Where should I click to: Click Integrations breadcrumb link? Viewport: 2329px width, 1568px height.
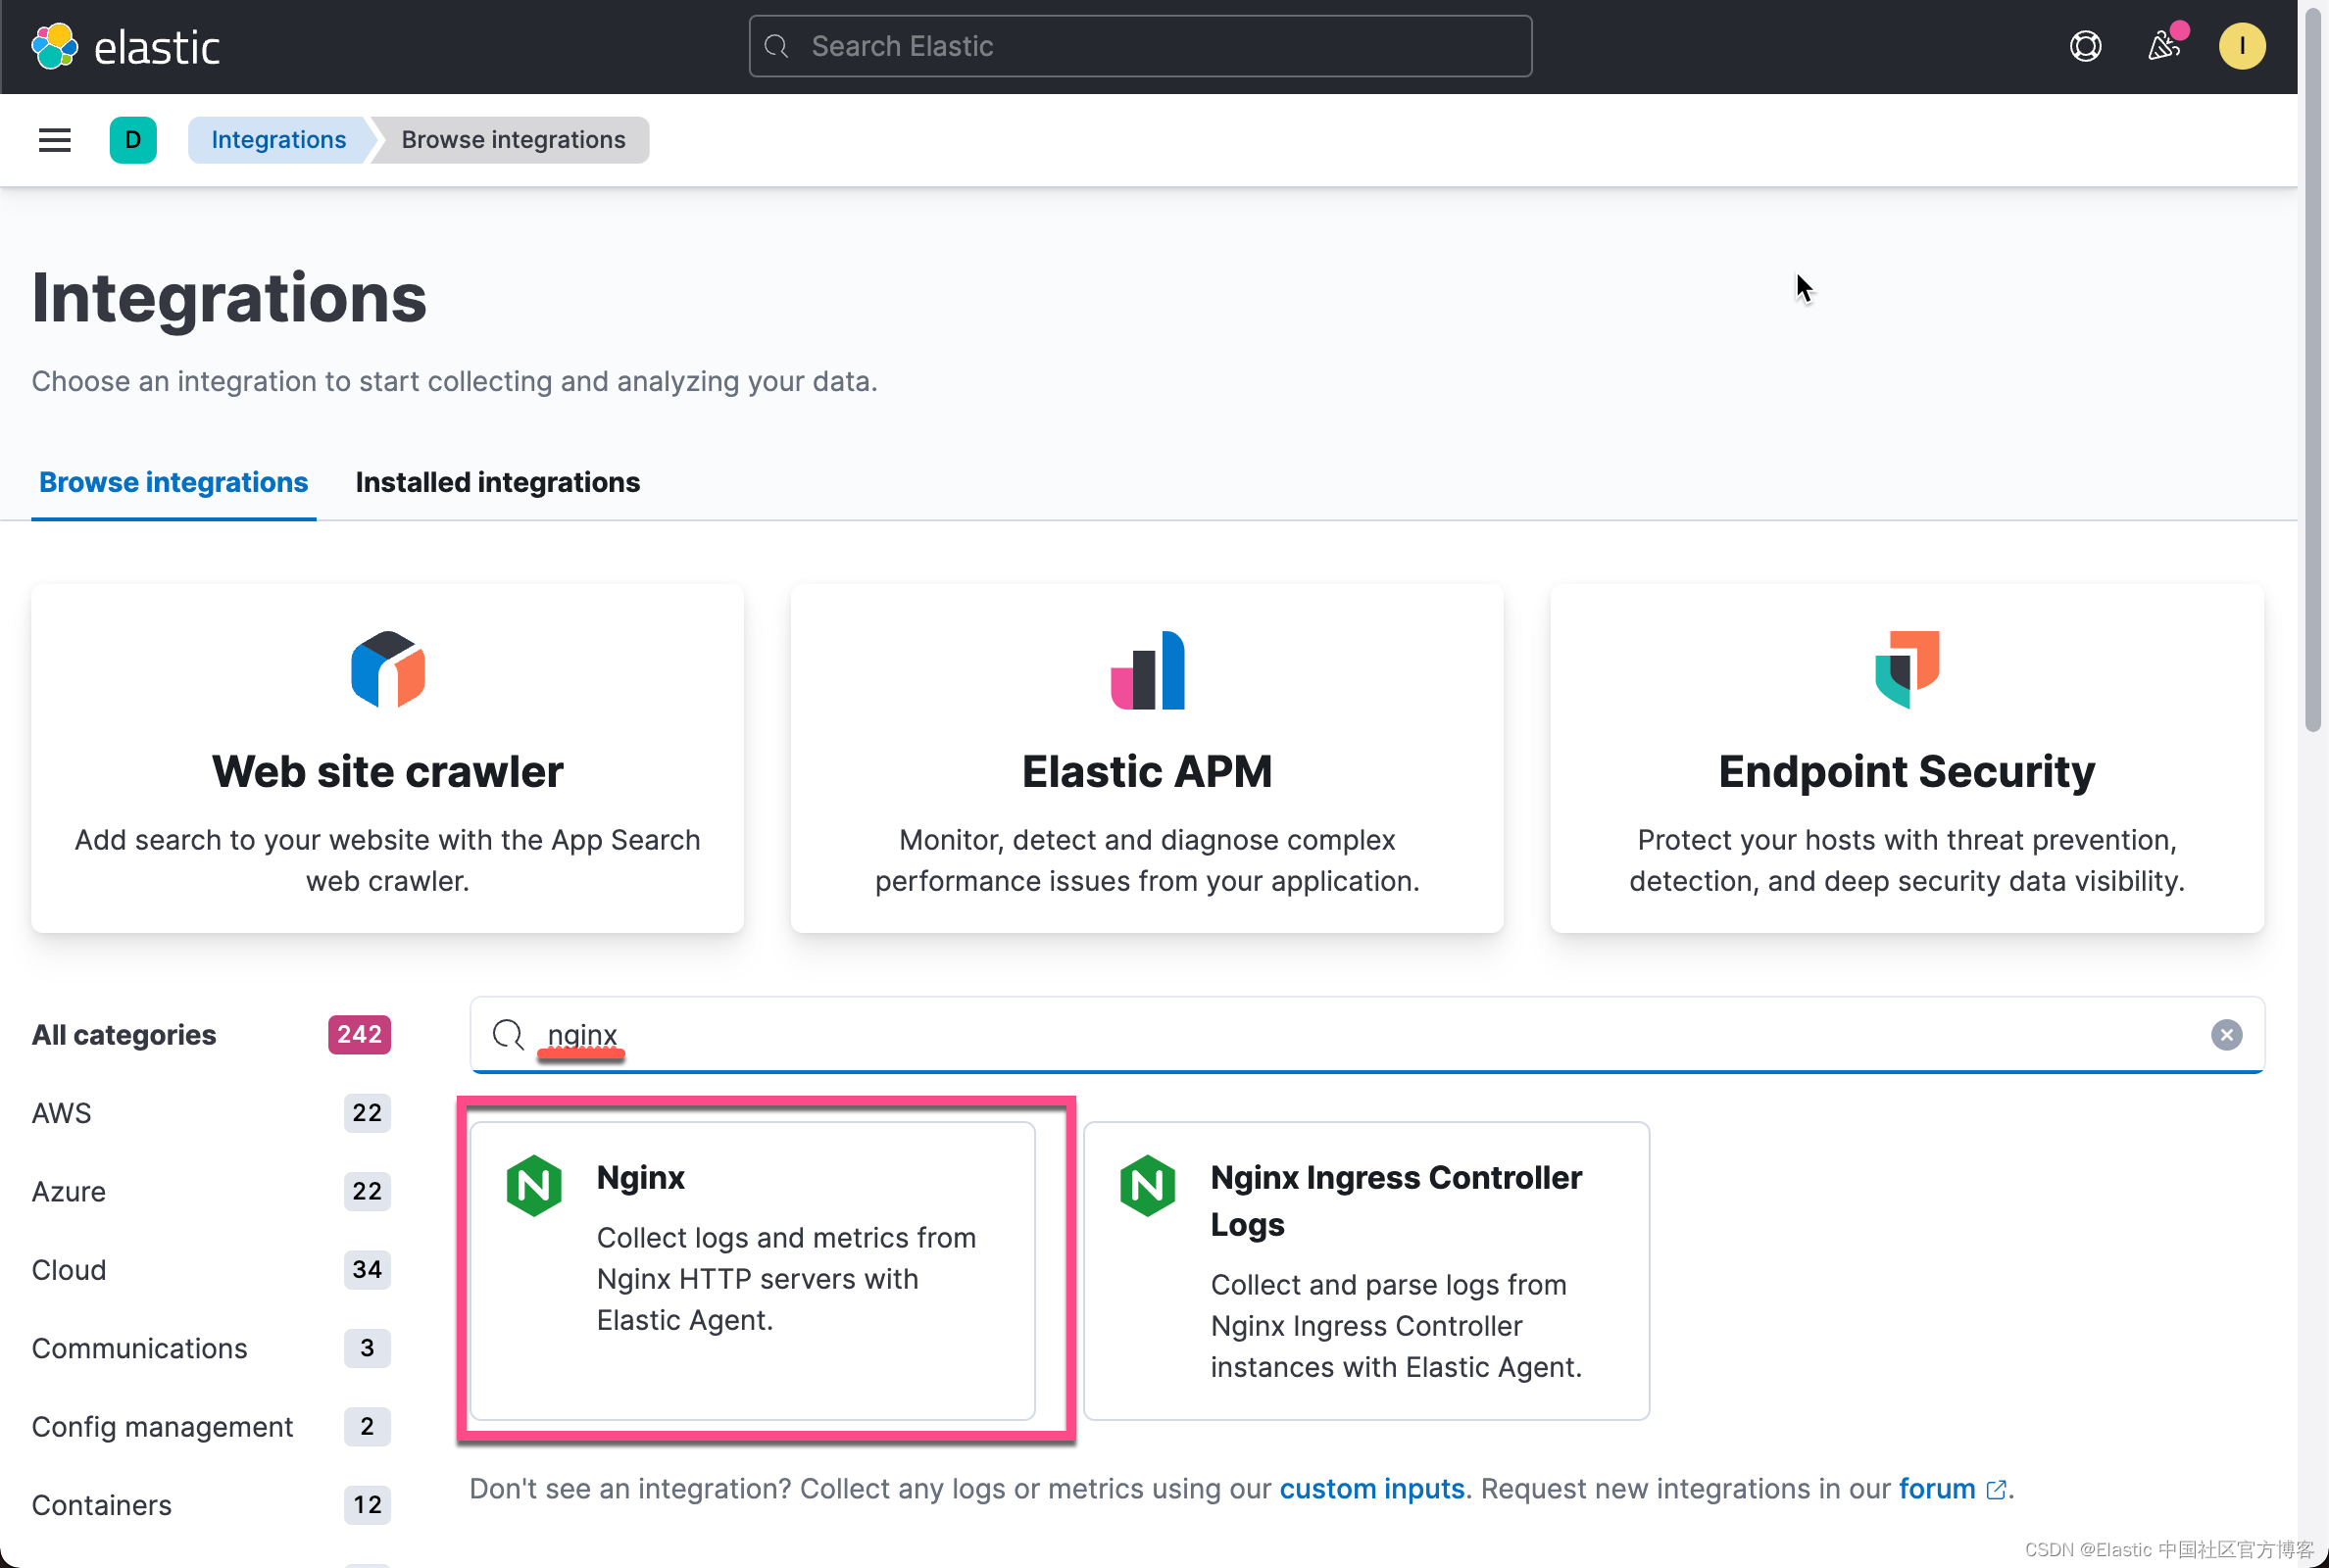278,140
